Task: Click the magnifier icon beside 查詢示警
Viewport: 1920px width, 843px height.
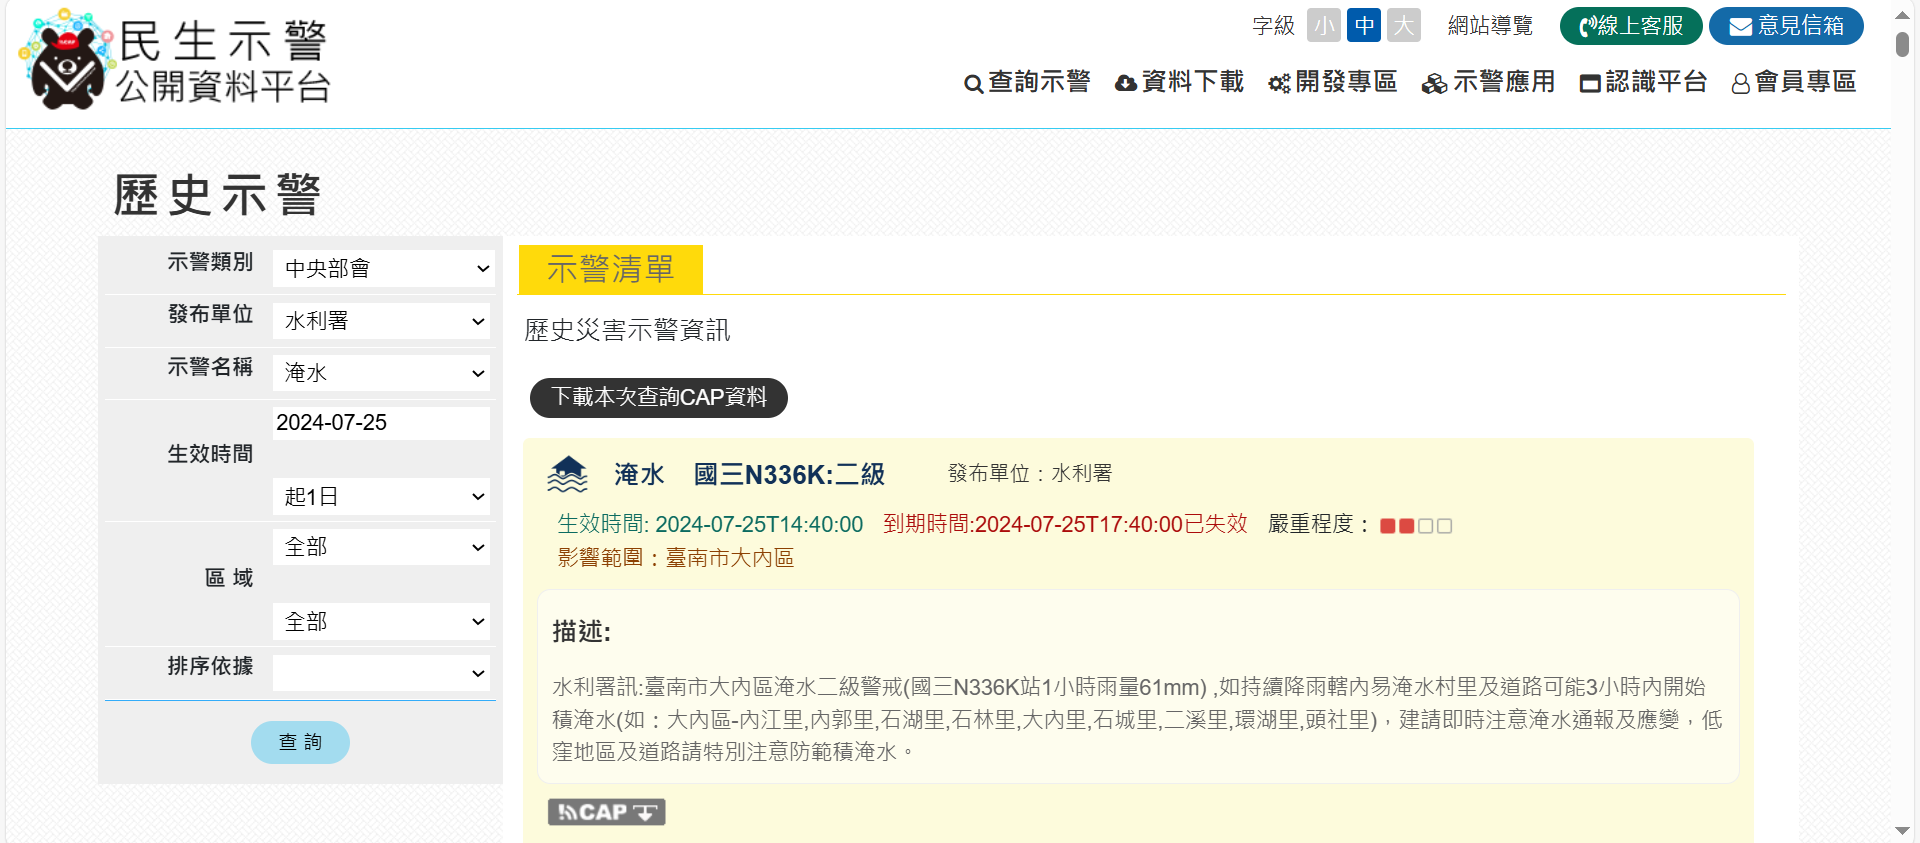Action: click(973, 84)
